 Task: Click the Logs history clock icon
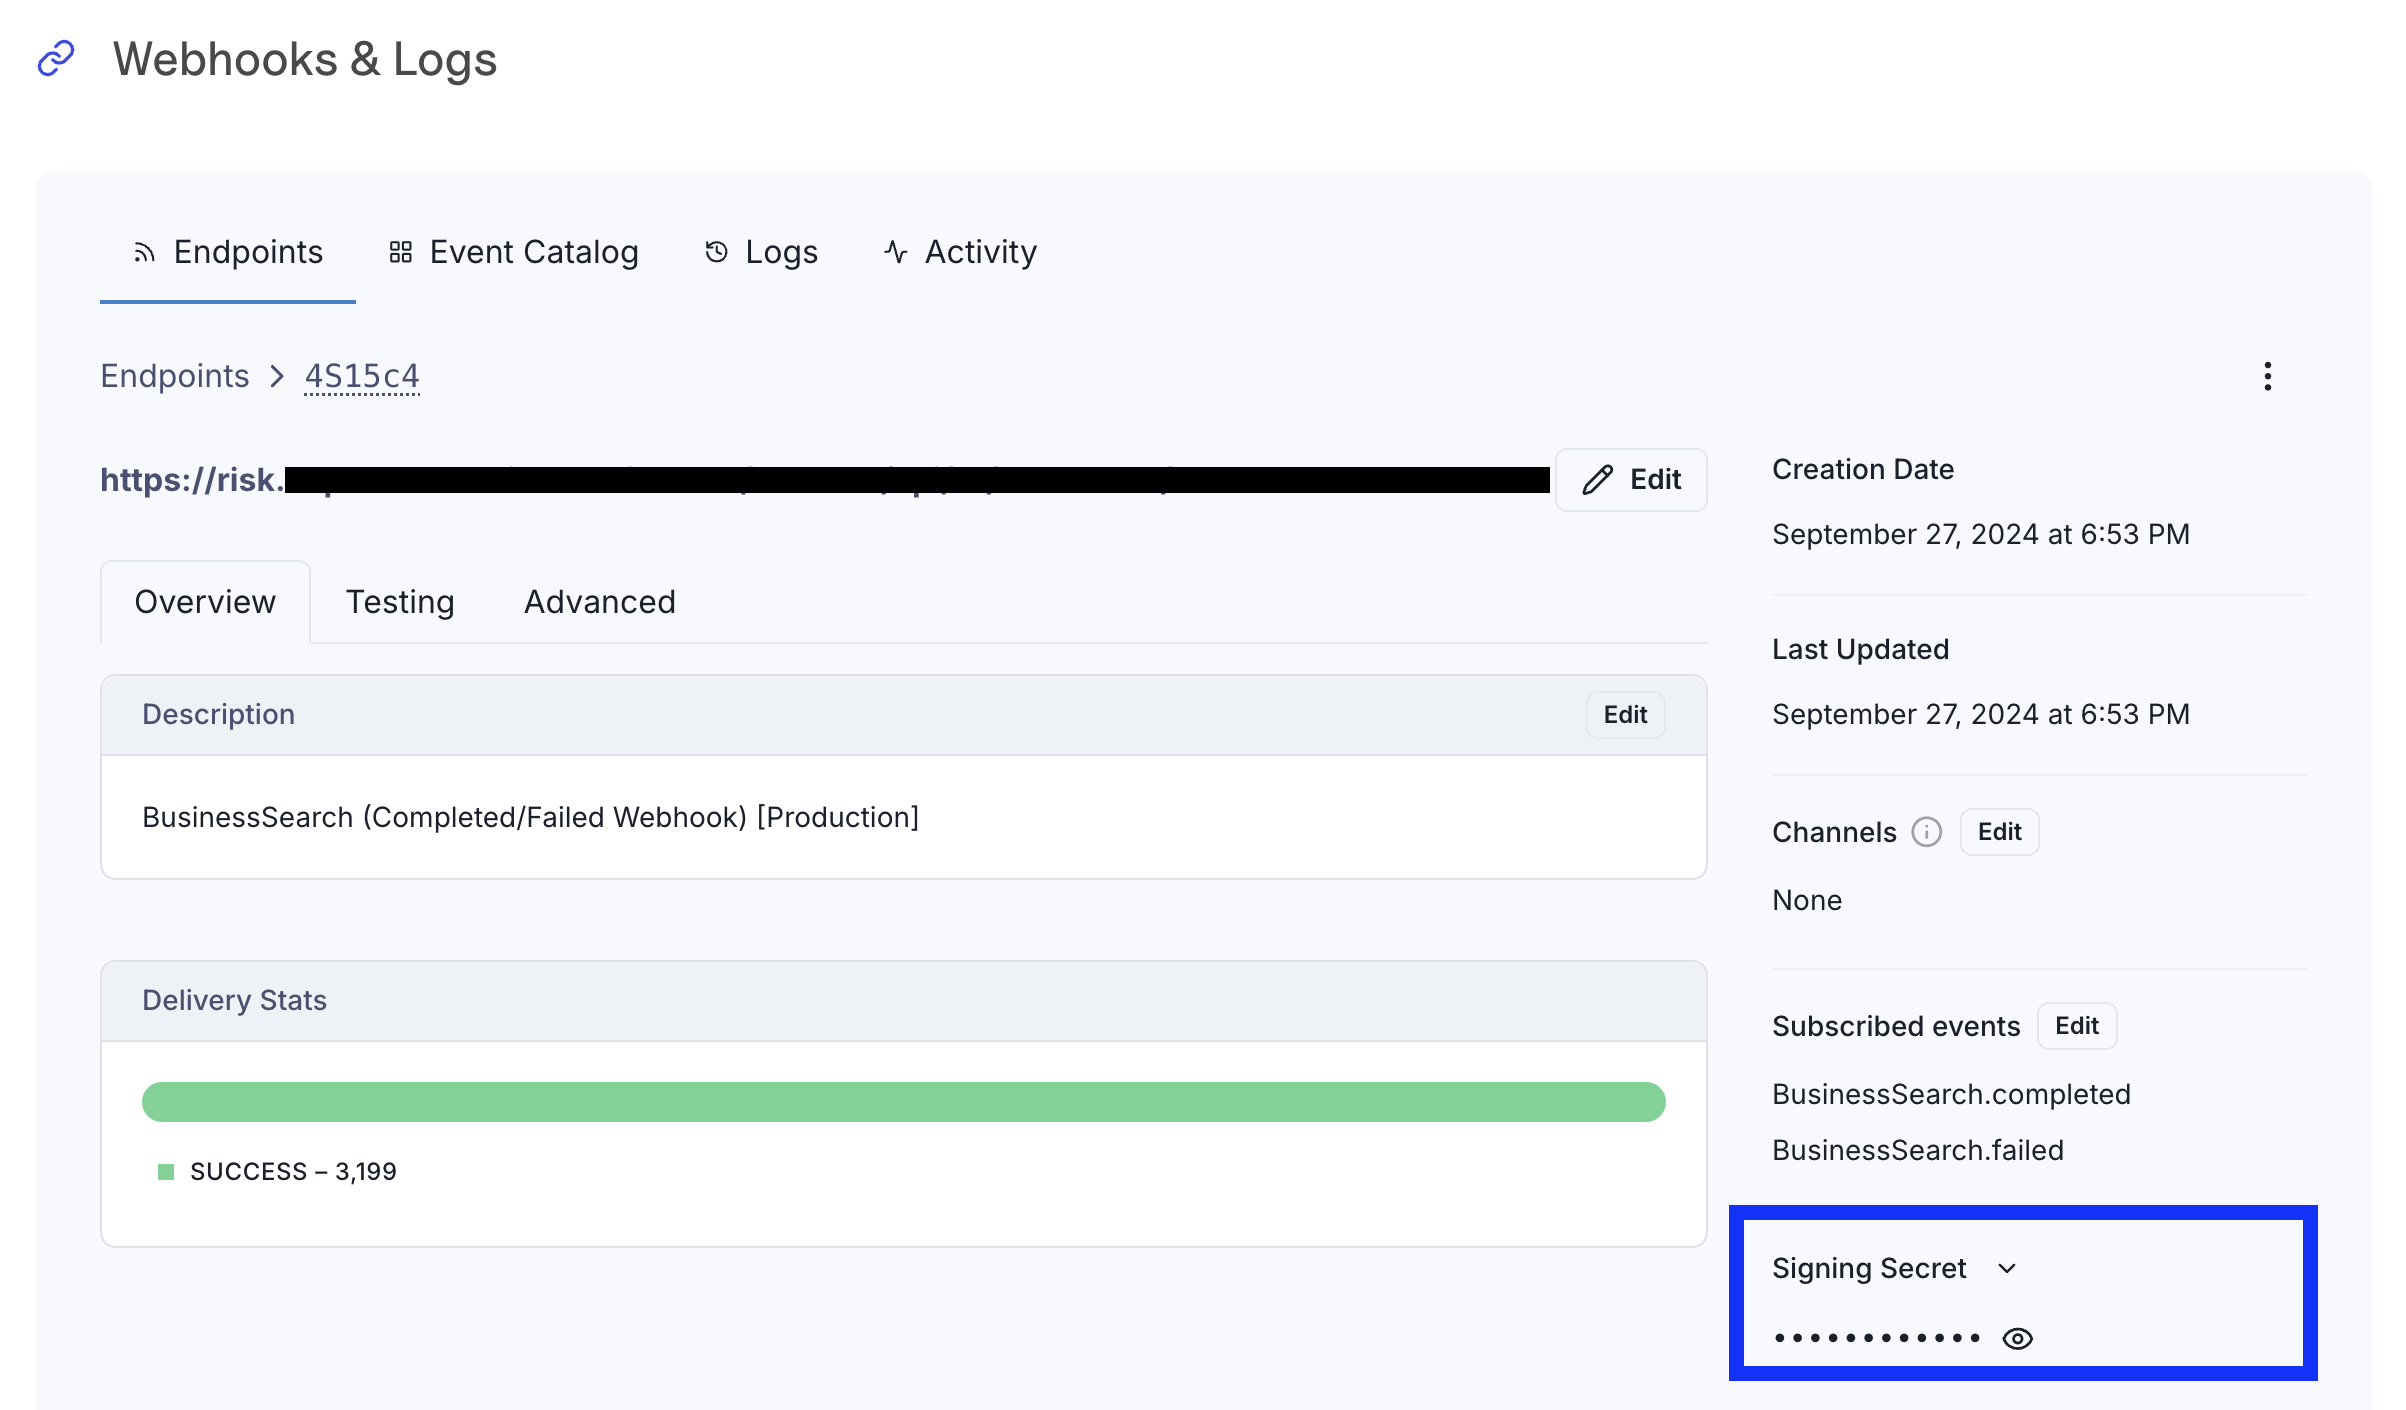[x=716, y=253]
